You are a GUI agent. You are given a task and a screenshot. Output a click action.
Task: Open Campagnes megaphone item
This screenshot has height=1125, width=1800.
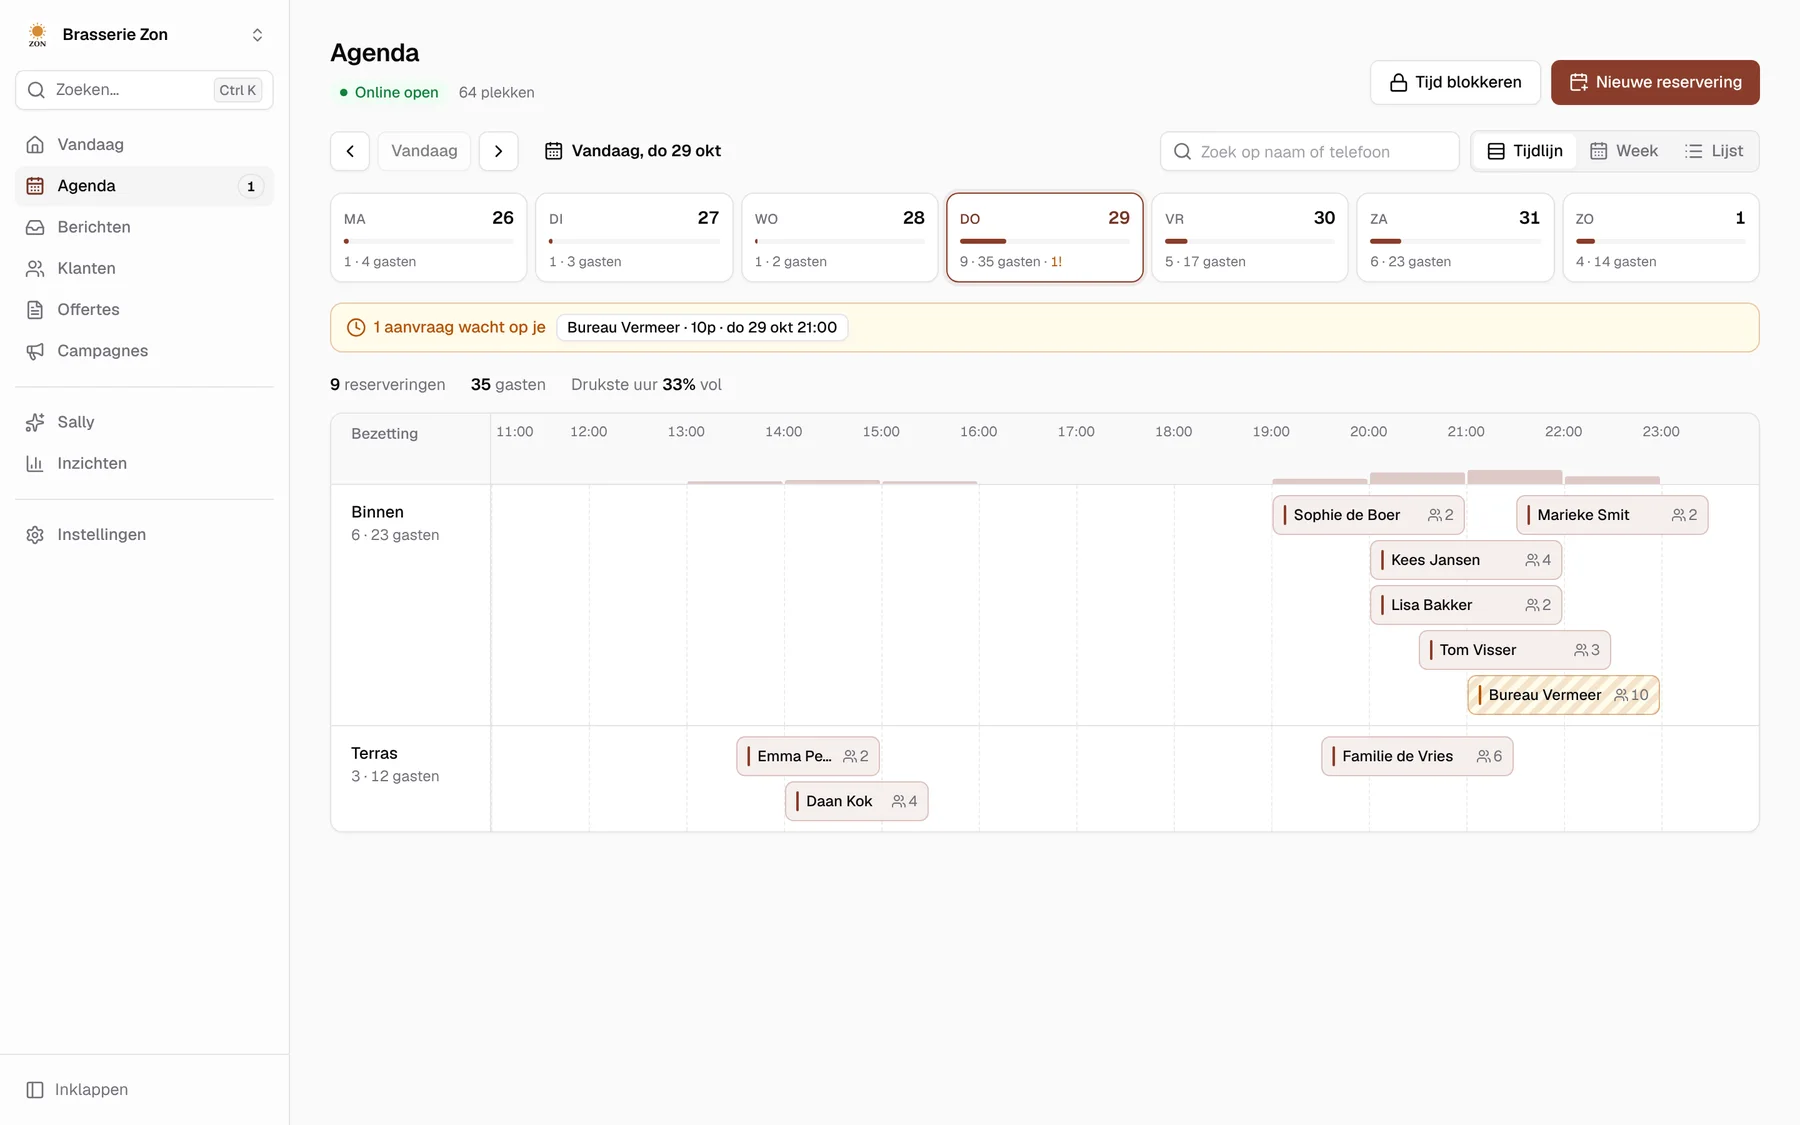144,351
